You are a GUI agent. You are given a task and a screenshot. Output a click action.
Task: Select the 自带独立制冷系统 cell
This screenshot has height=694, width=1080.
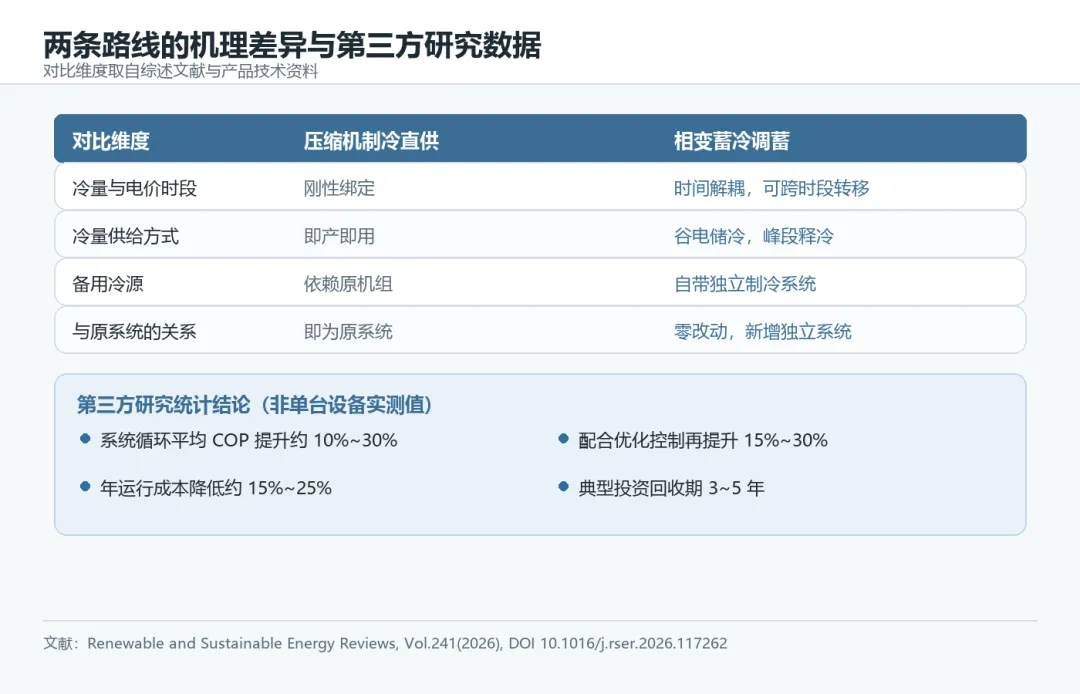click(745, 284)
